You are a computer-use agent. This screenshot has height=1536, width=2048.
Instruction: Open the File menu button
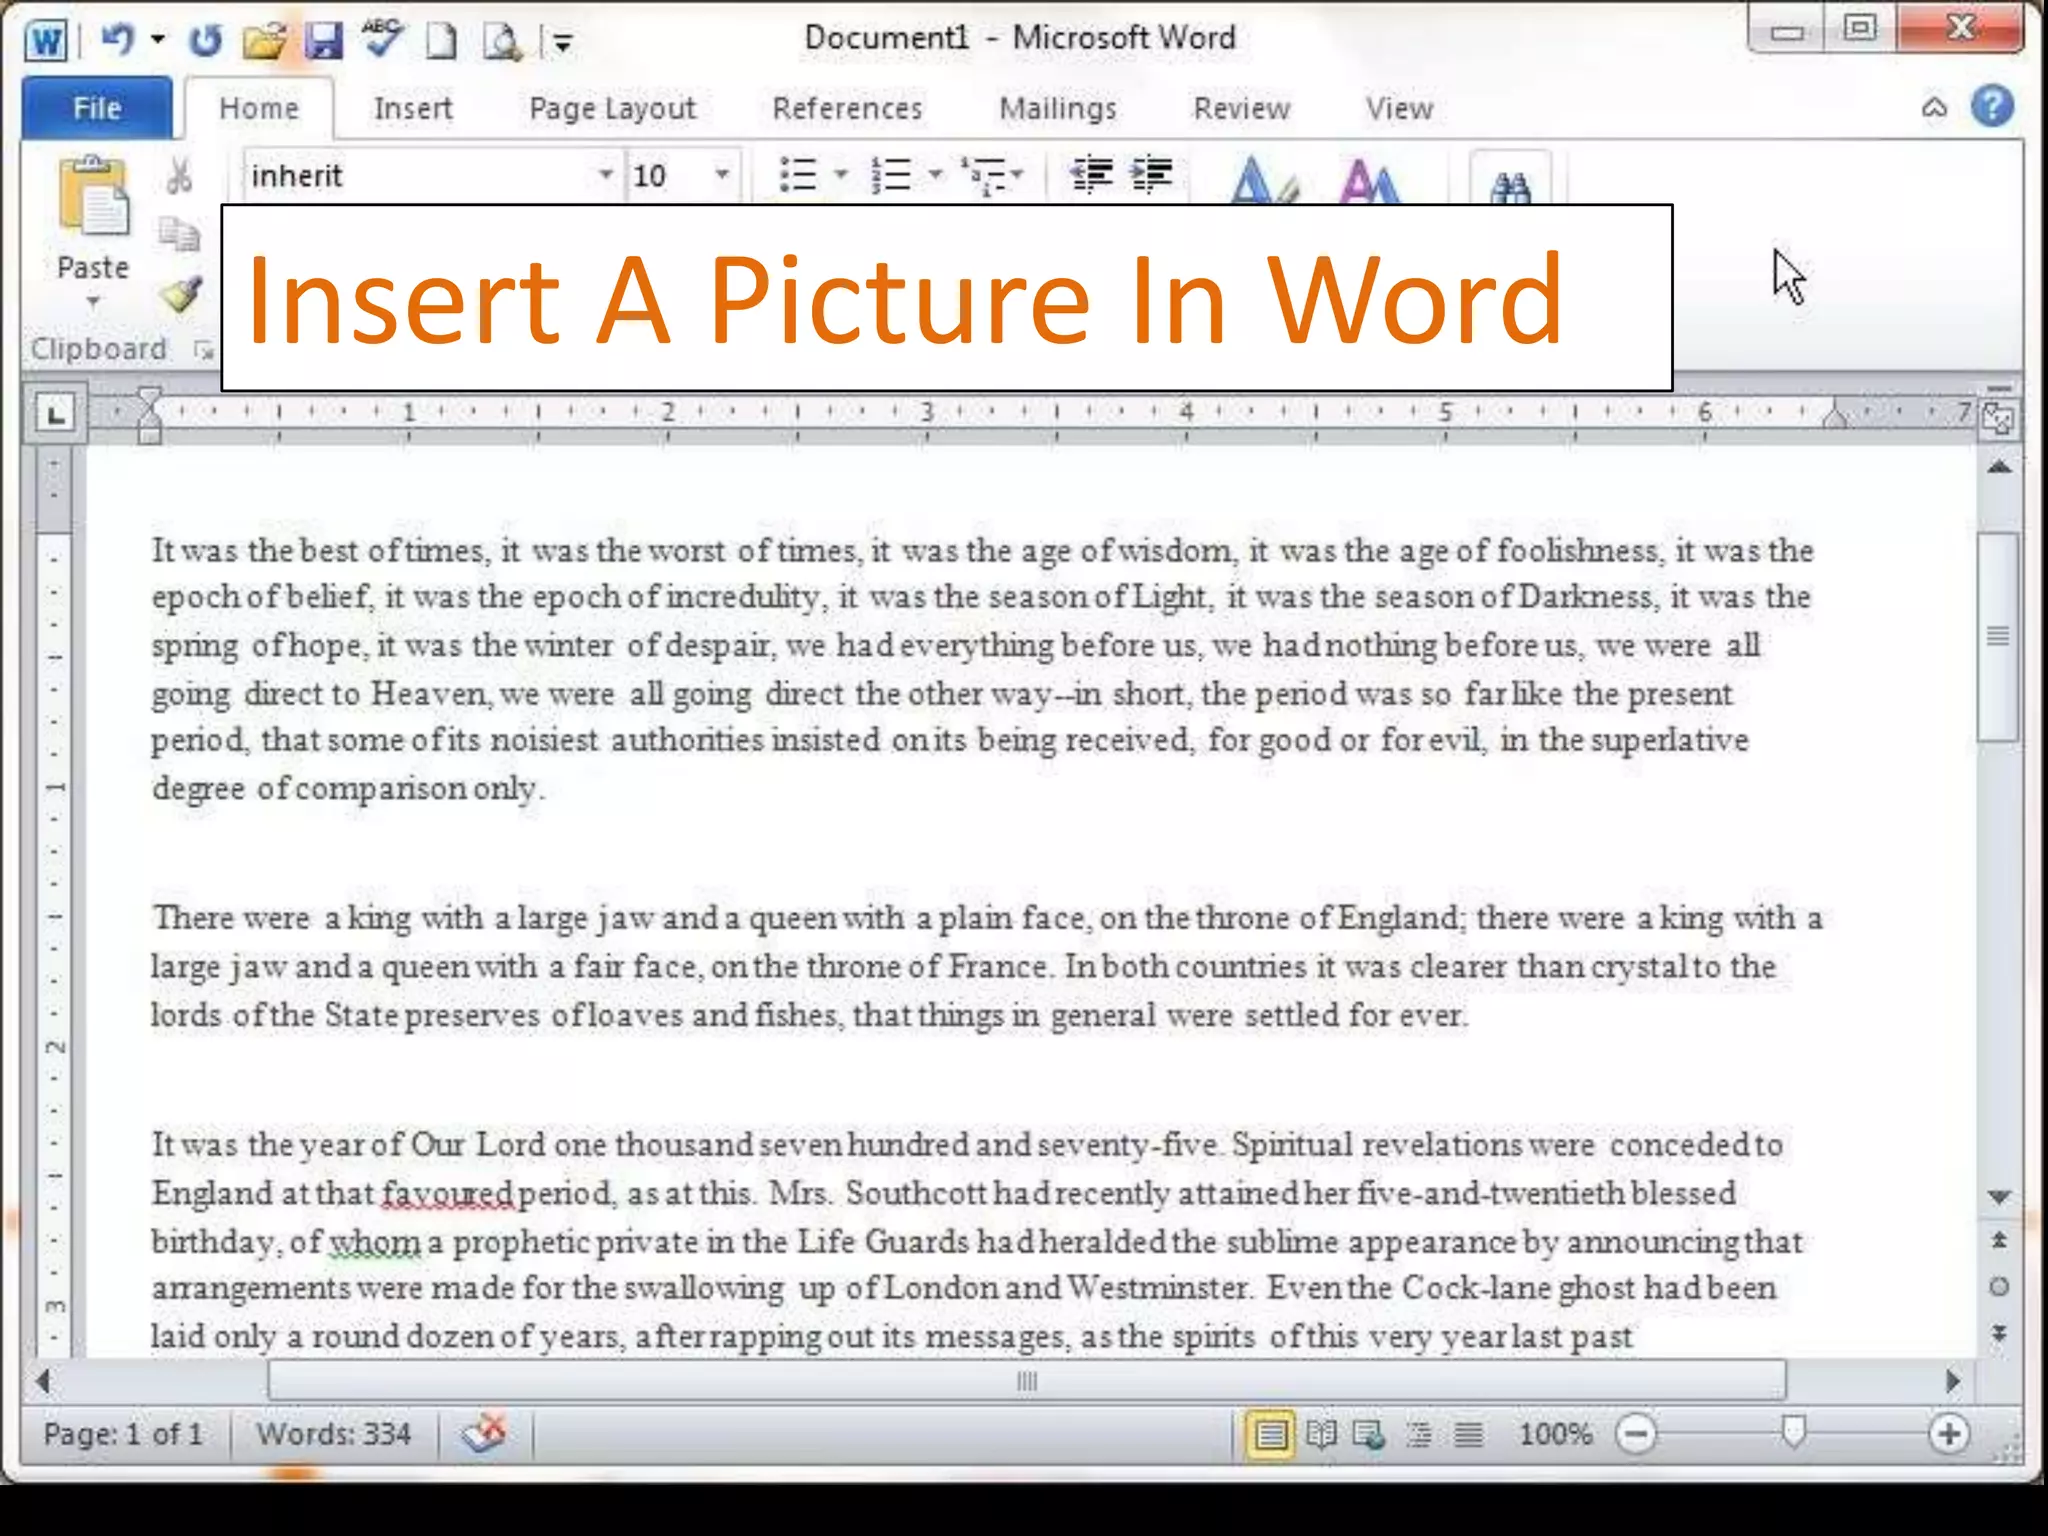97,108
